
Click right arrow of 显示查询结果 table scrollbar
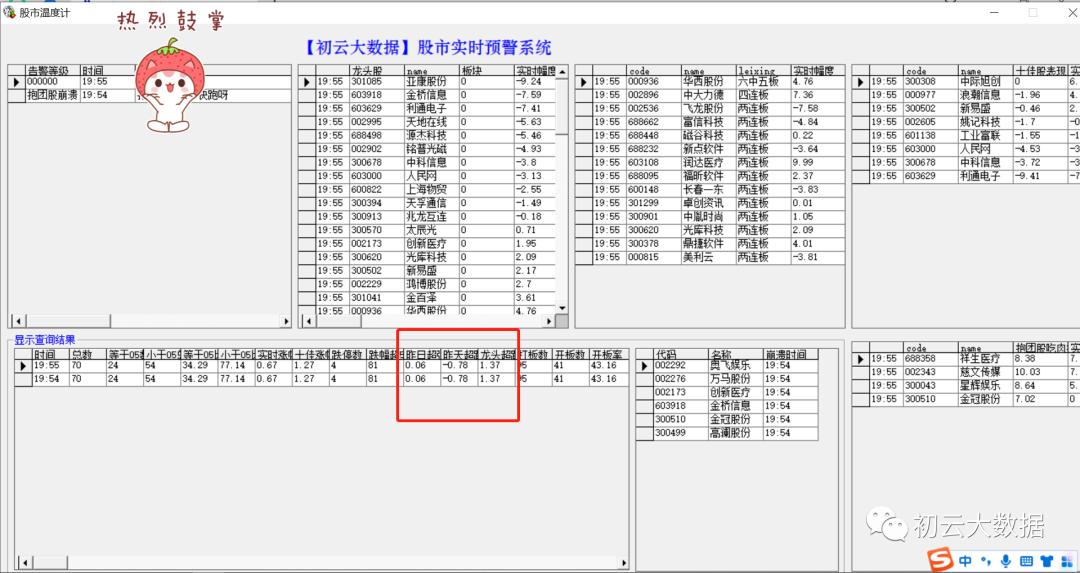(623, 563)
